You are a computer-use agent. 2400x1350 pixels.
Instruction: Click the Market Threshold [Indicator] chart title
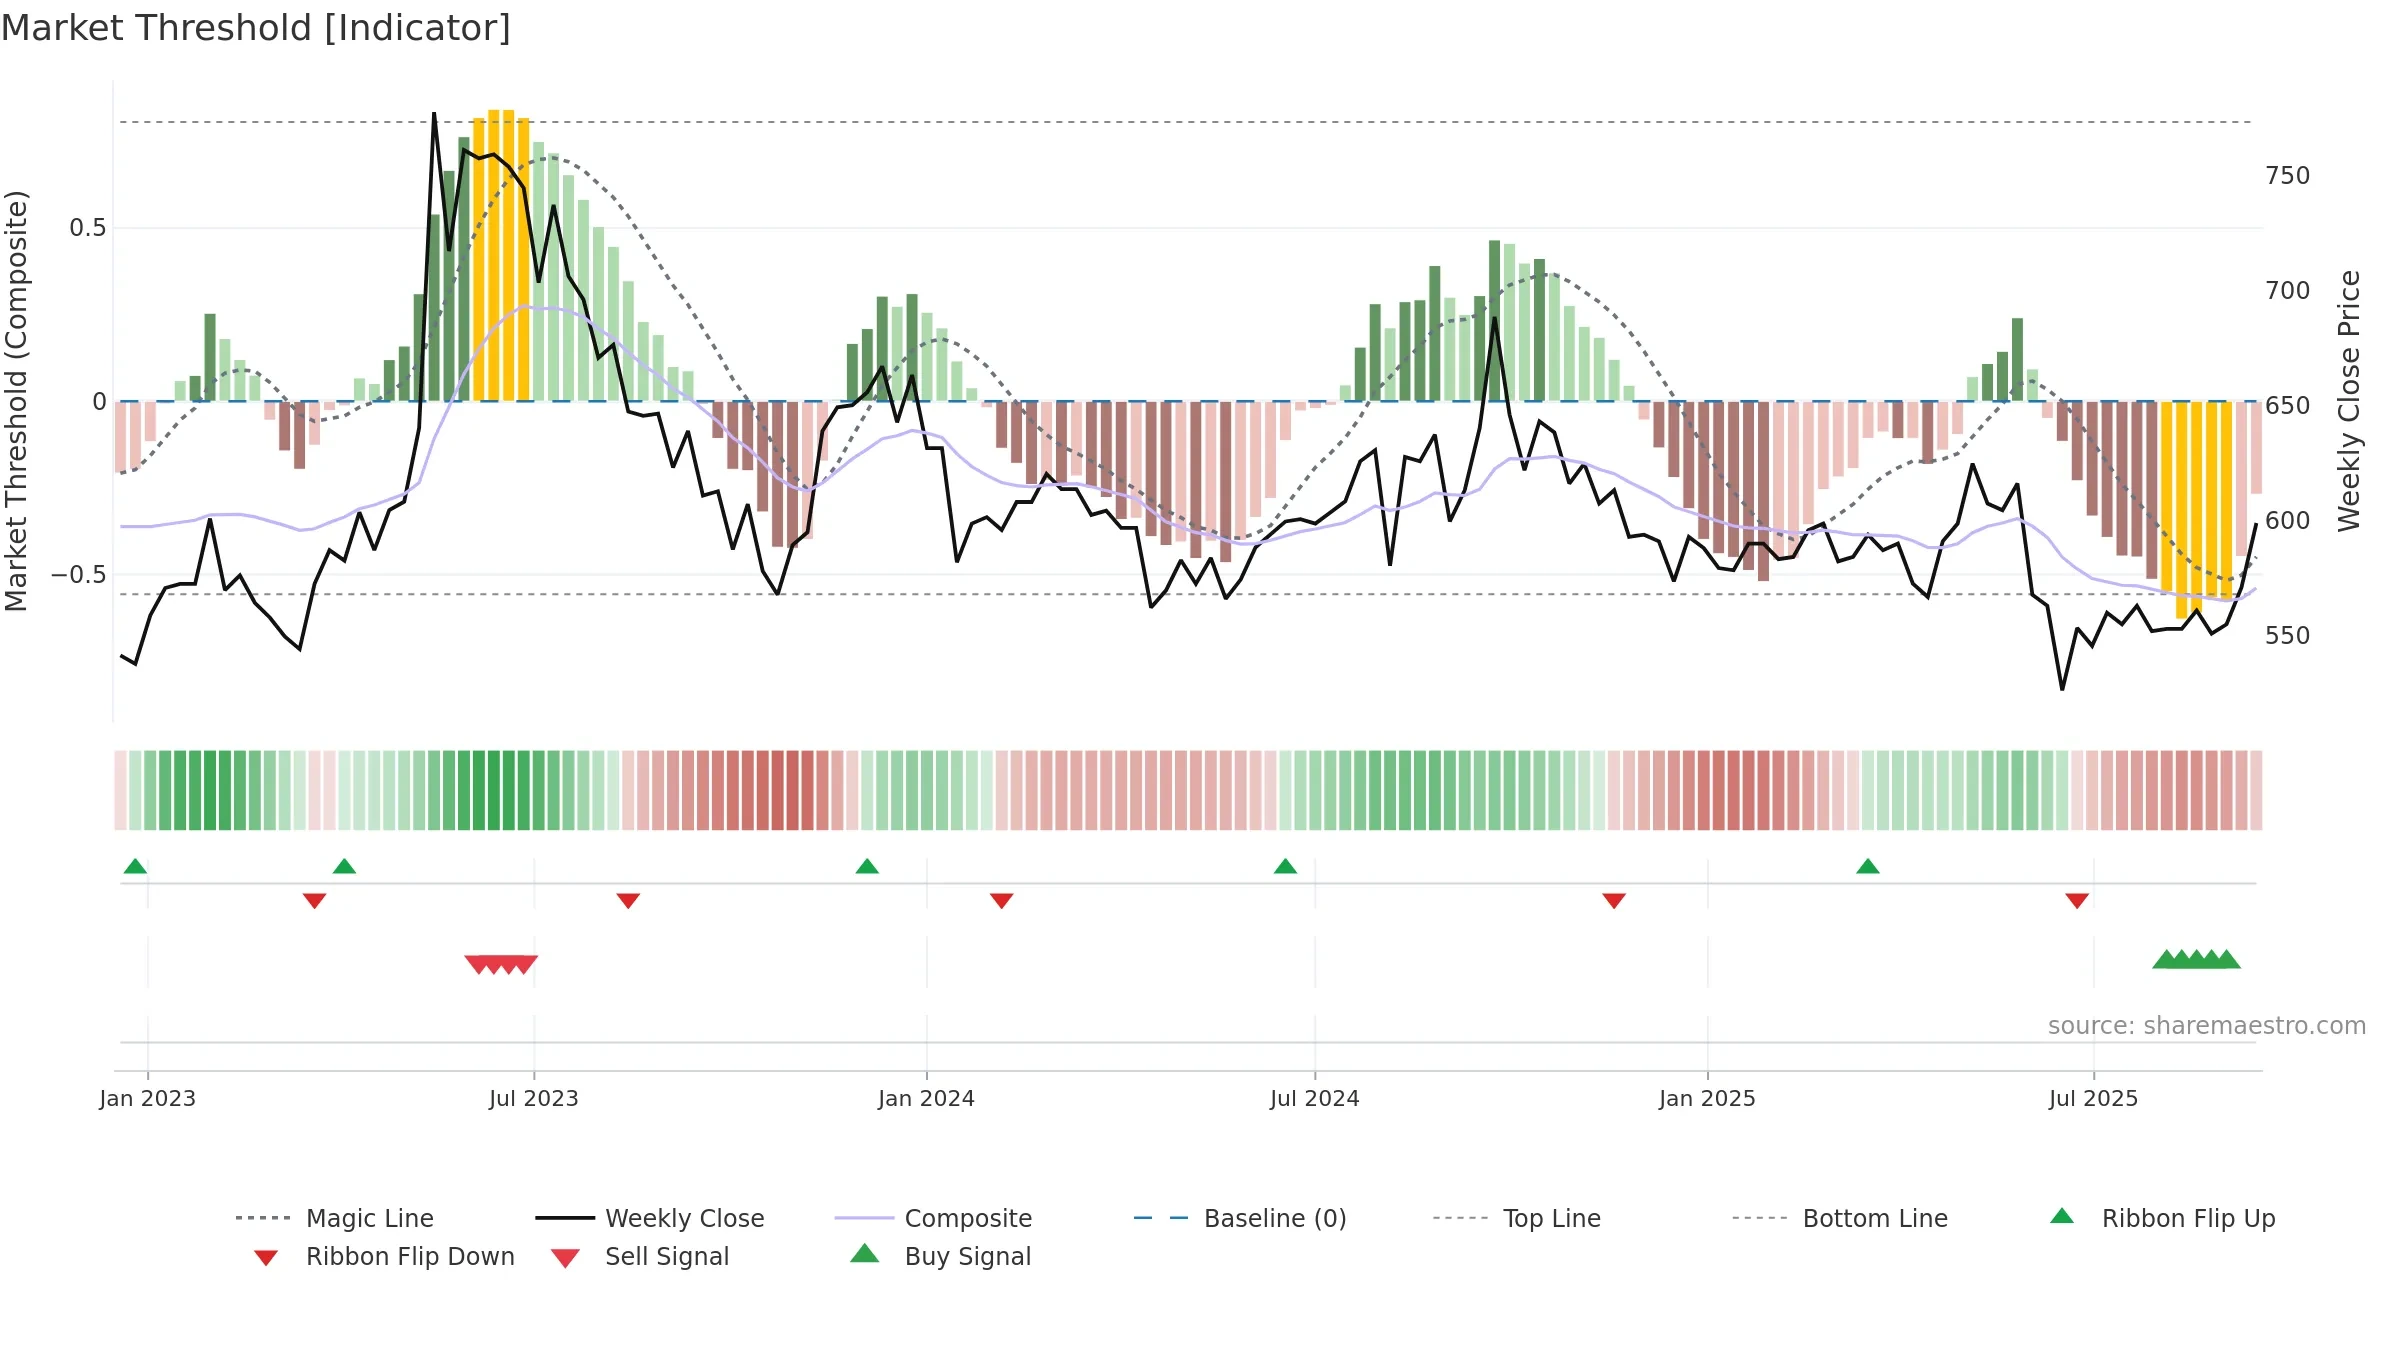pos(256,28)
